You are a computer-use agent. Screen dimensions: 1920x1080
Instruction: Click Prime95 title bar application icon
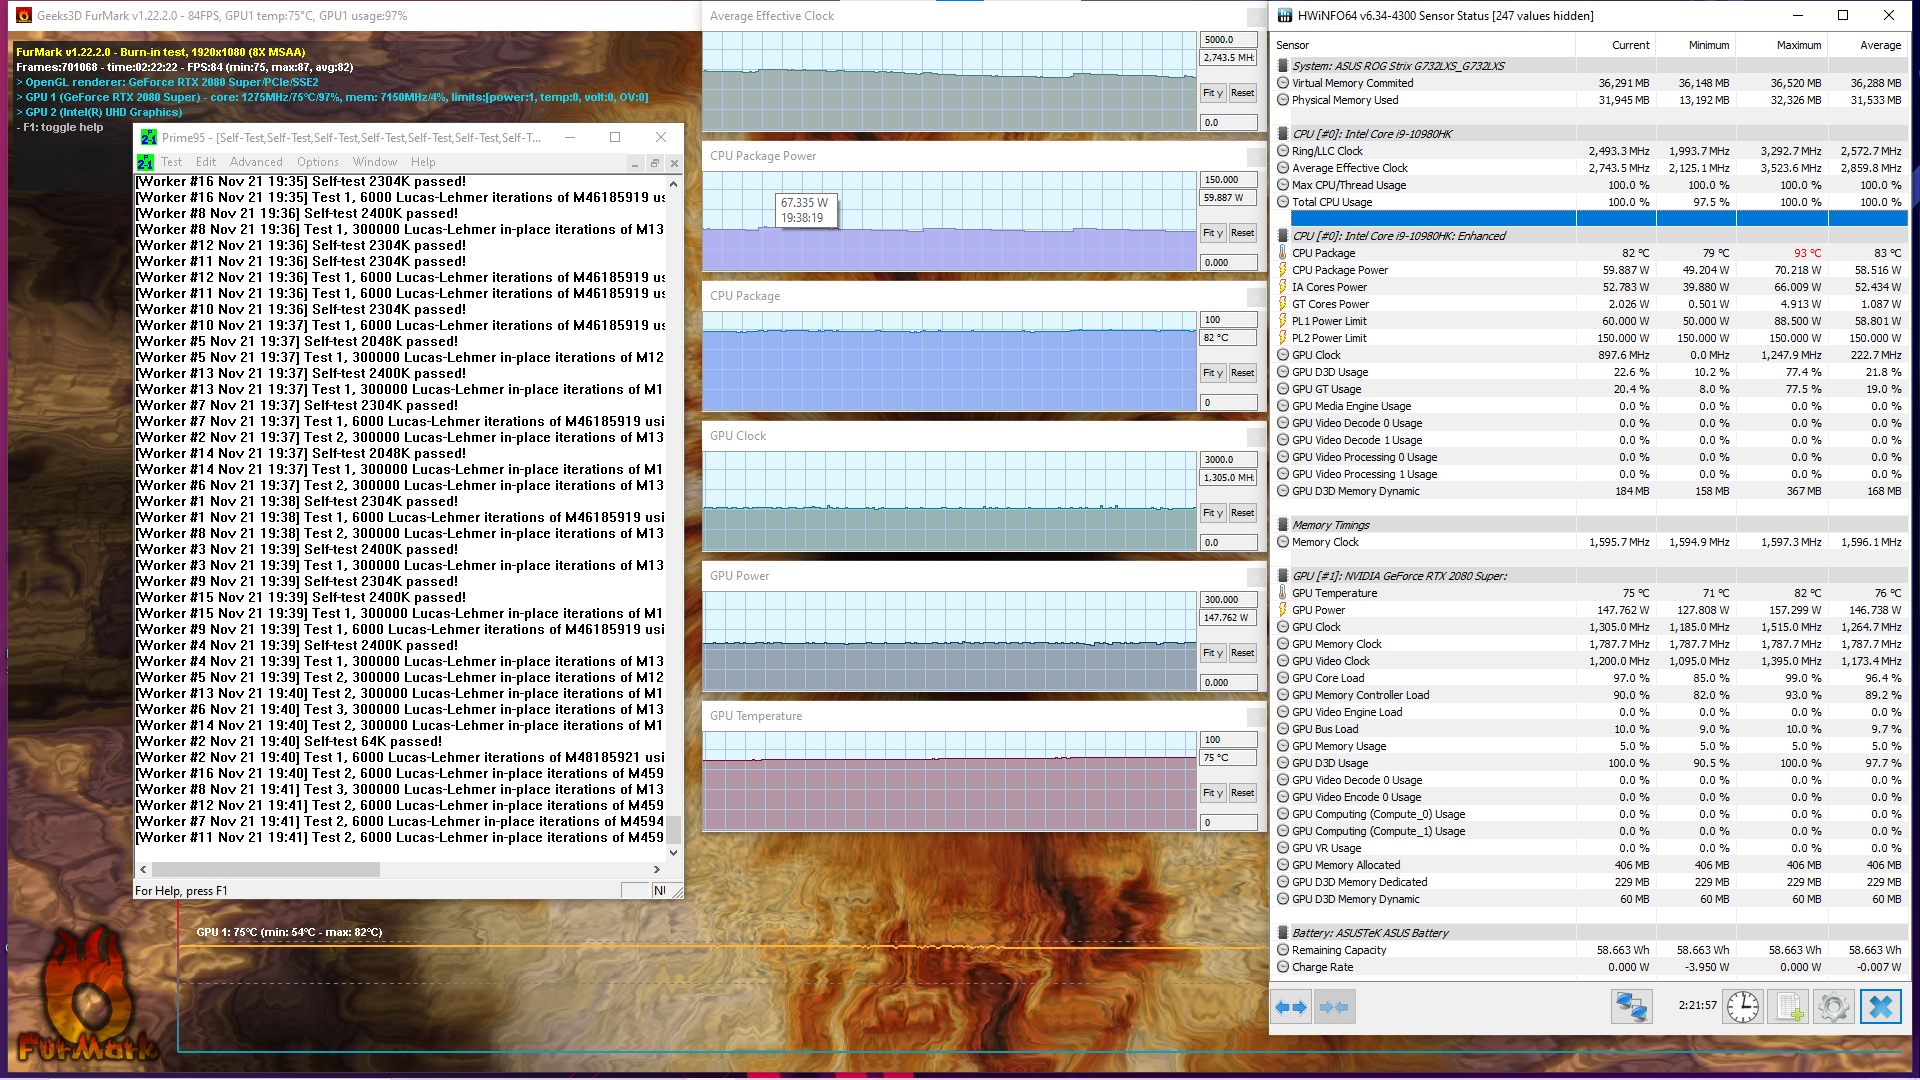[x=149, y=137]
